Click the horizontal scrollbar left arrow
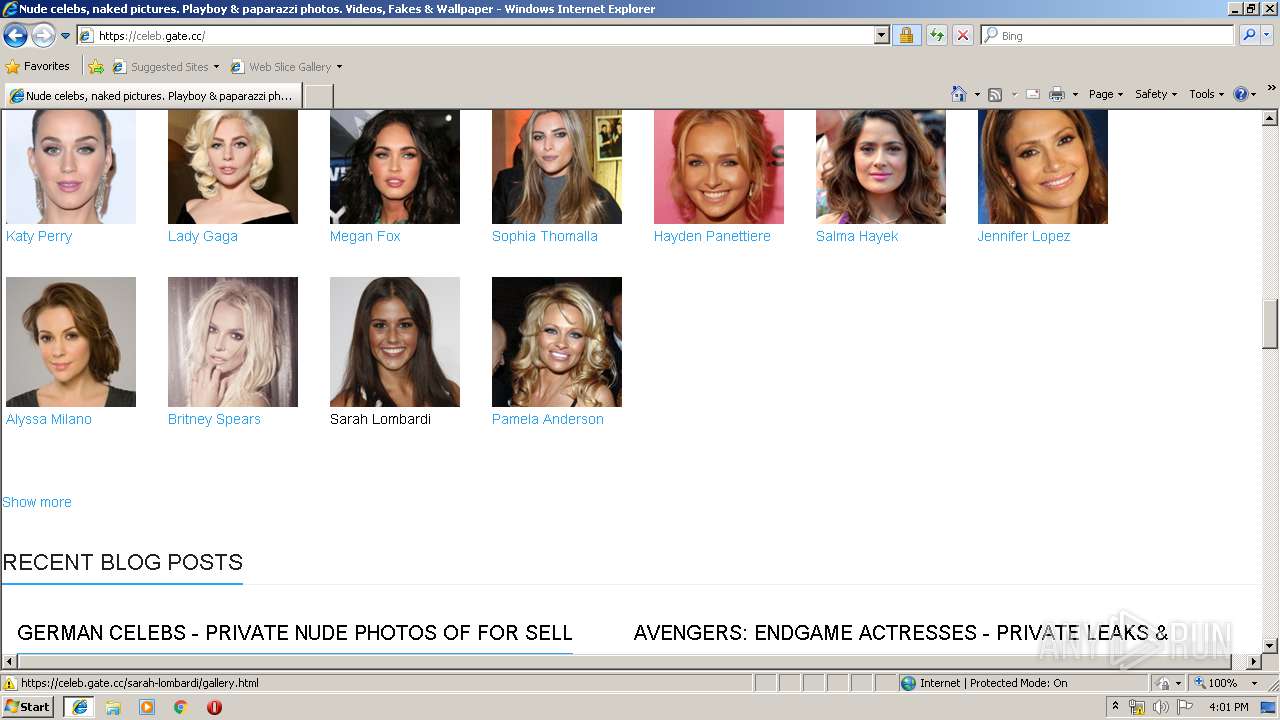1280x720 pixels. tap(9, 661)
